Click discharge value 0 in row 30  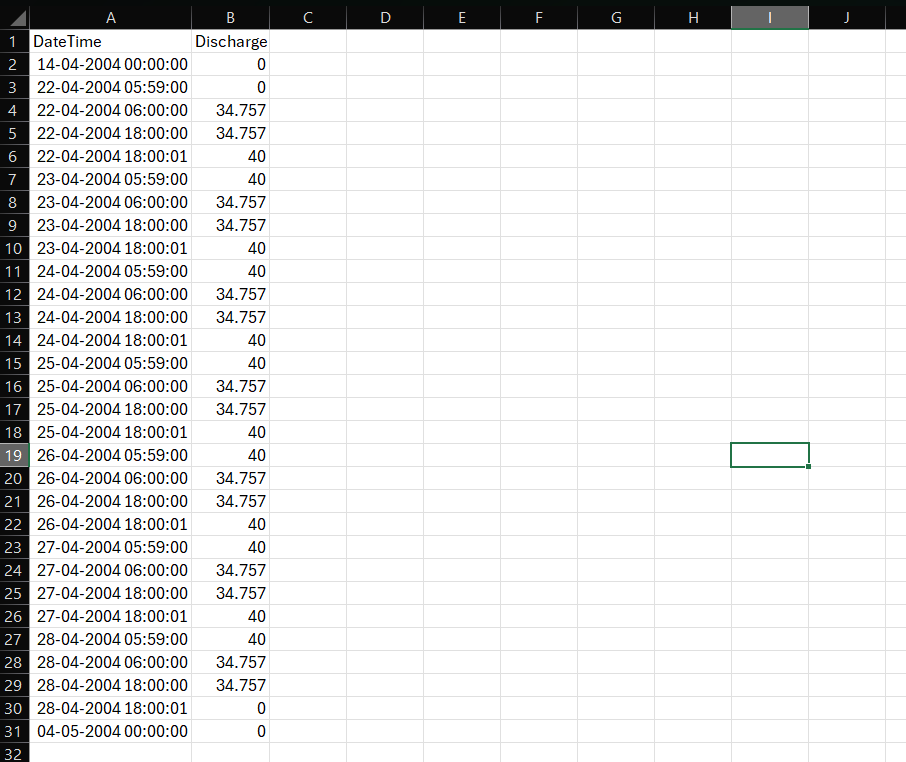click(230, 708)
